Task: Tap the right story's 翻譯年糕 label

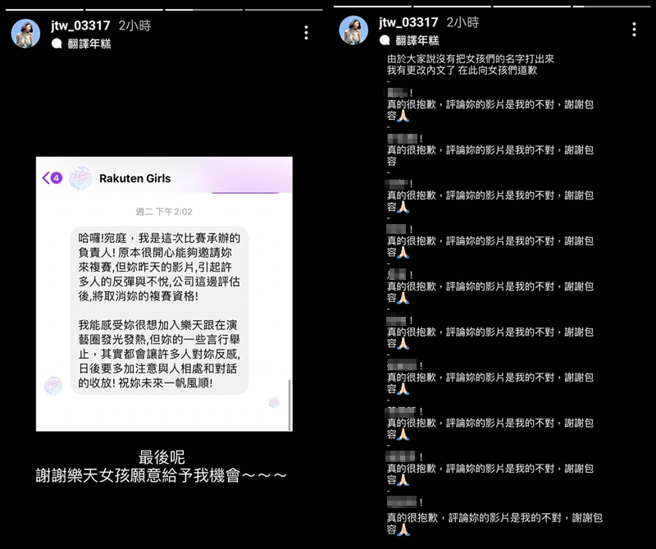Action: pyautogui.click(x=417, y=40)
